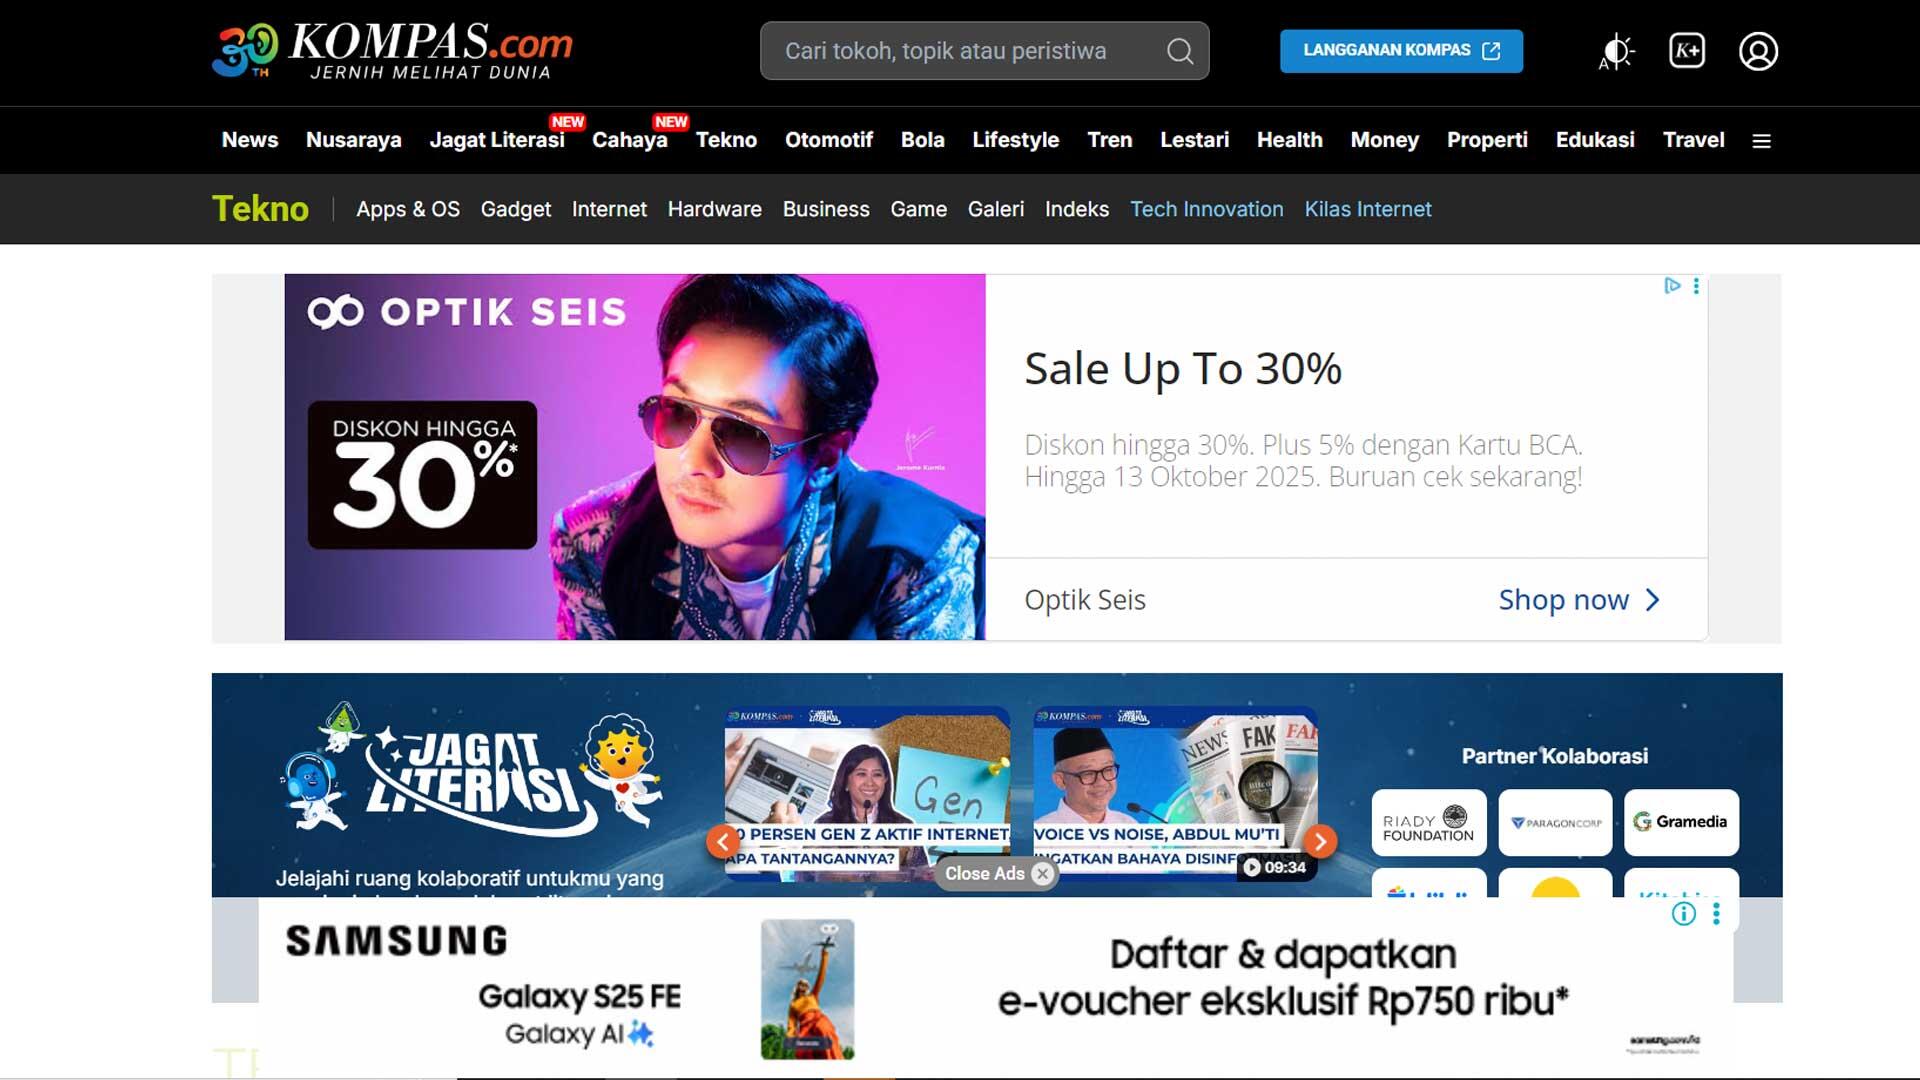The height and width of the screenshot is (1080, 1920).
Task: Open the Bola menu
Action: [x=923, y=140]
